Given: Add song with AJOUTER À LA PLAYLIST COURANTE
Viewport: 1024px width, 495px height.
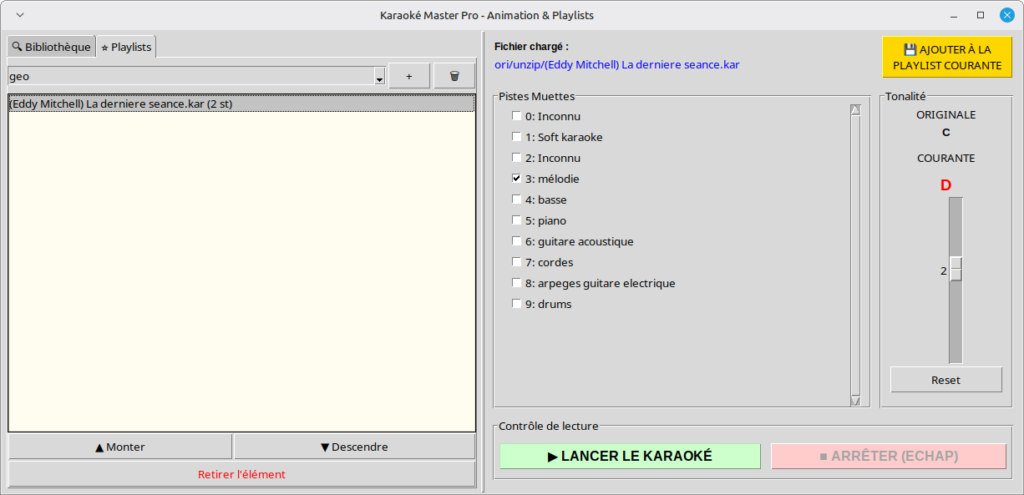Looking at the screenshot, I should 946,58.
